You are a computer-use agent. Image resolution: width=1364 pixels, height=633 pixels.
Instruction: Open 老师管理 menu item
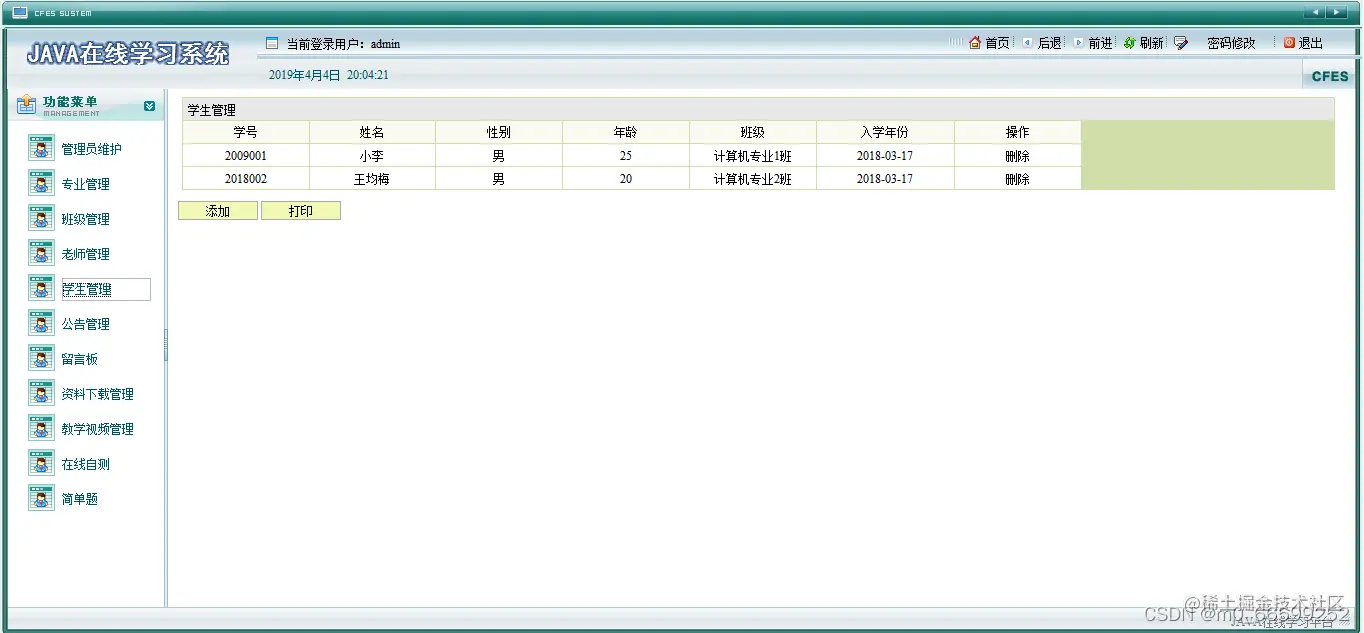click(85, 254)
